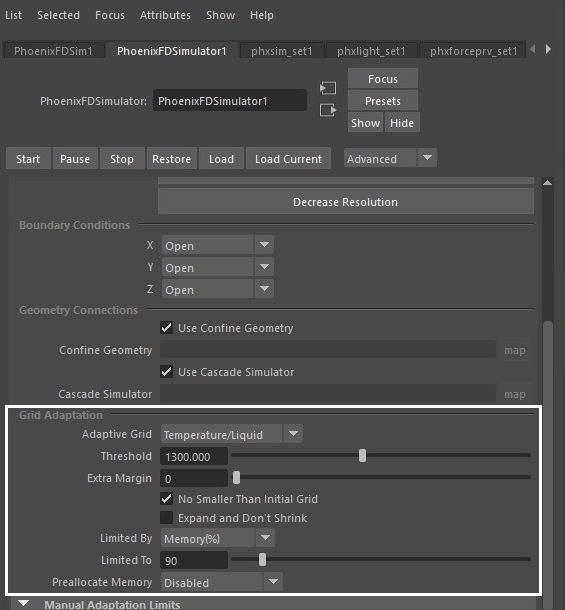
Task: Enable Expand and Don't Shrink
Action: coord(167,518)
